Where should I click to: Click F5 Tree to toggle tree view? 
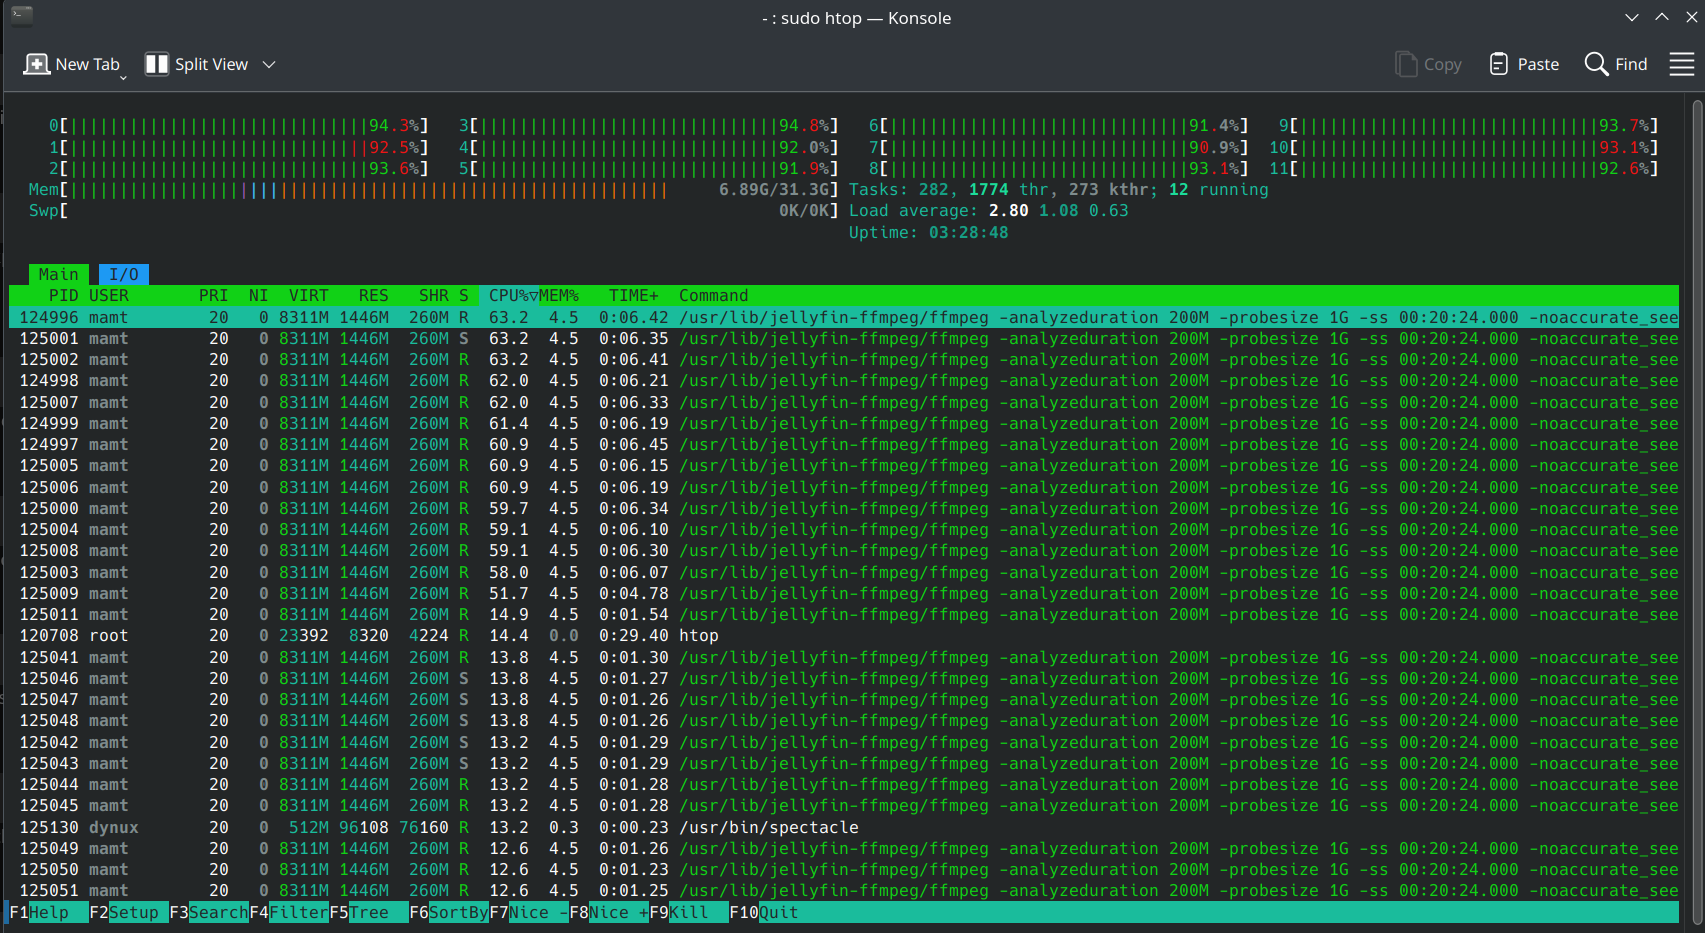[x=368, y=912]
